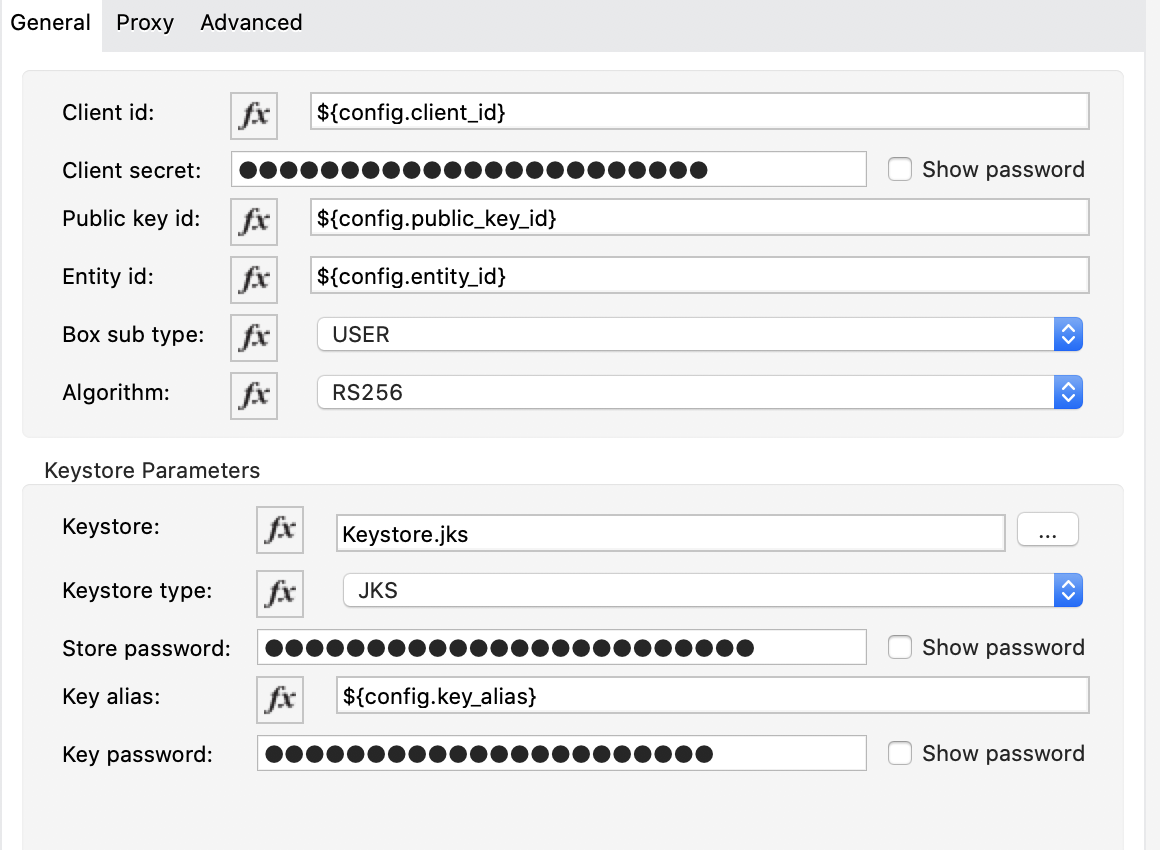The image size is (1160, 850).
Task: Toggle expression mode for Public key id
Action: 254,219
